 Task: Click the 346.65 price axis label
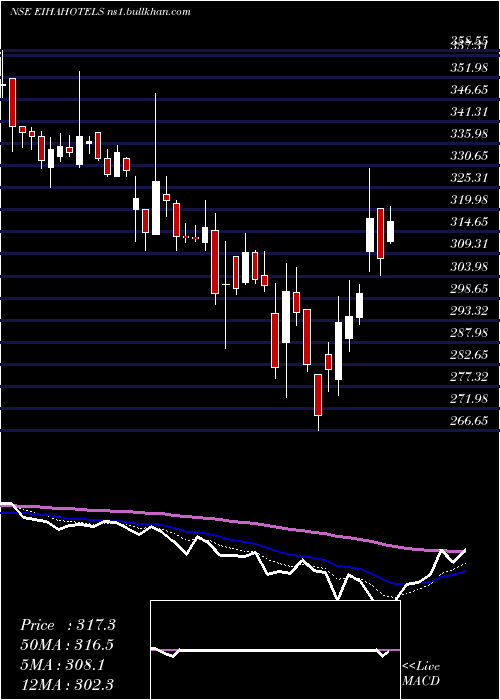coord(469,90)
